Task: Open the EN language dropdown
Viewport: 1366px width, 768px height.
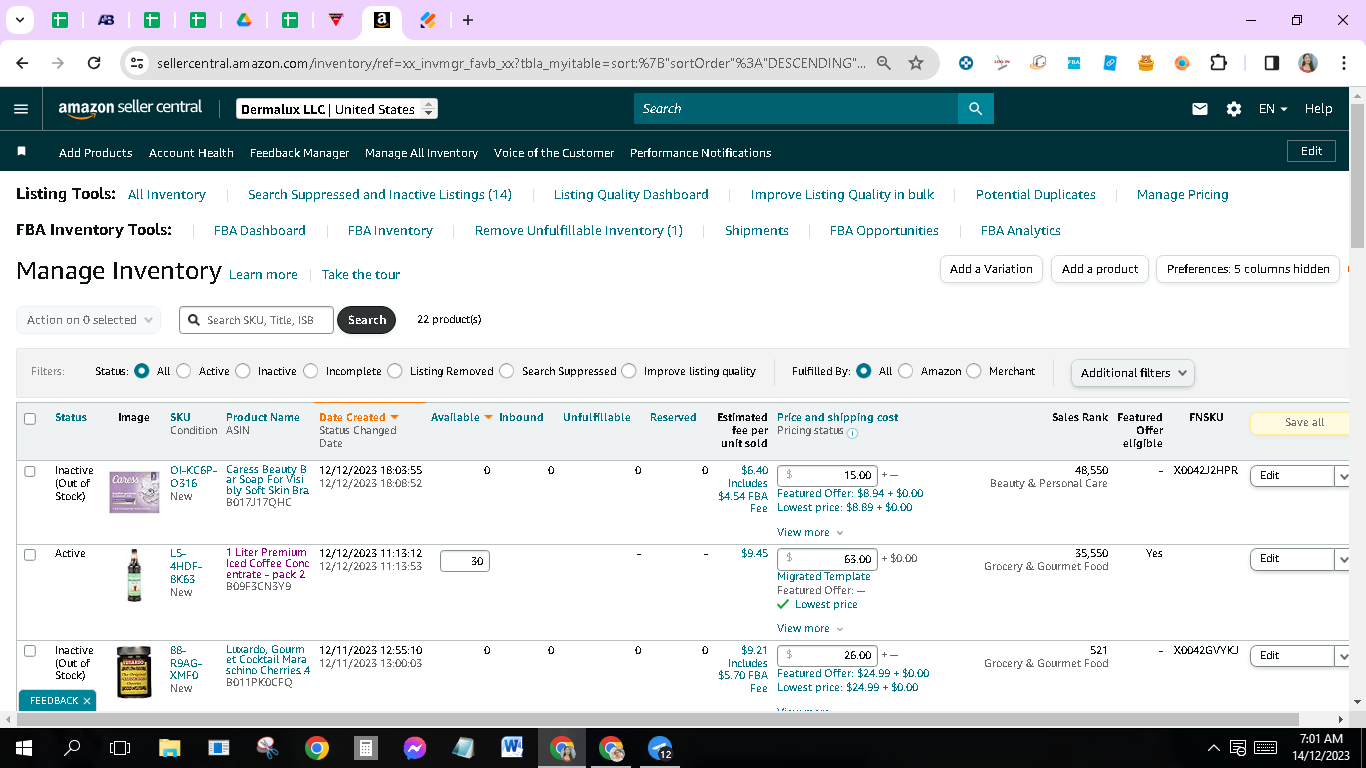Action: 1273,109
